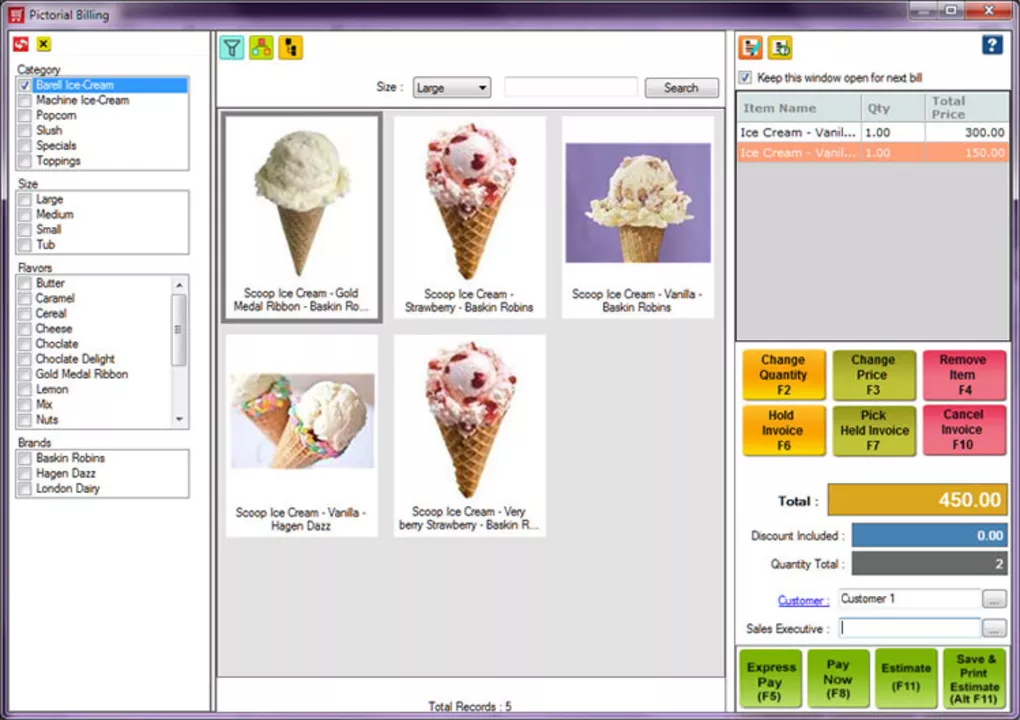This screenshot has height=720, width=1020.
Task: Follow the Customer link
Action: [803, 600]
